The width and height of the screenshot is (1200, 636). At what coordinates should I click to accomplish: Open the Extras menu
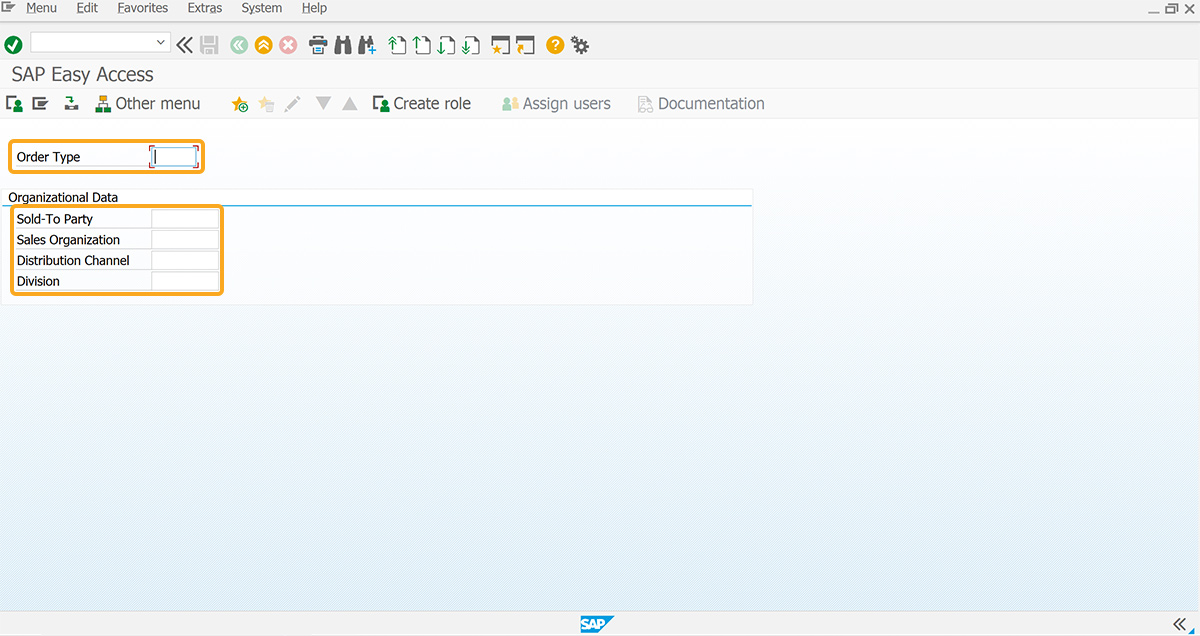point(205,8)
